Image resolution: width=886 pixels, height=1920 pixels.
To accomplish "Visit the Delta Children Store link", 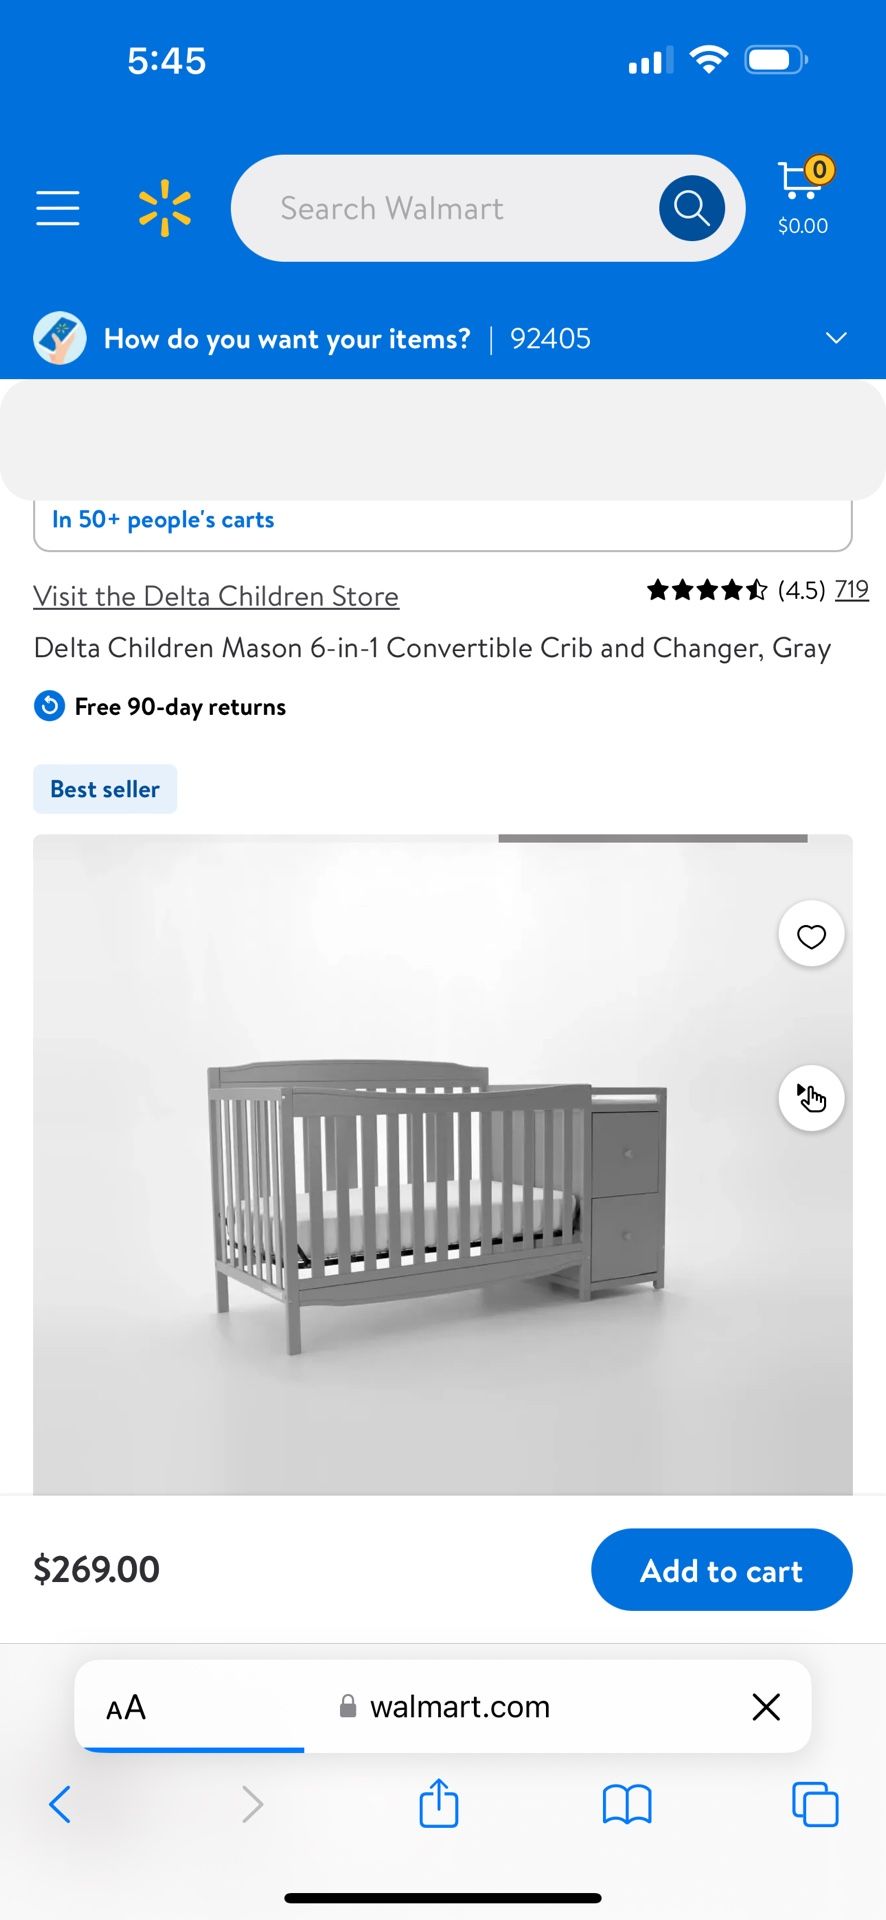I will (x=216, y=596).
